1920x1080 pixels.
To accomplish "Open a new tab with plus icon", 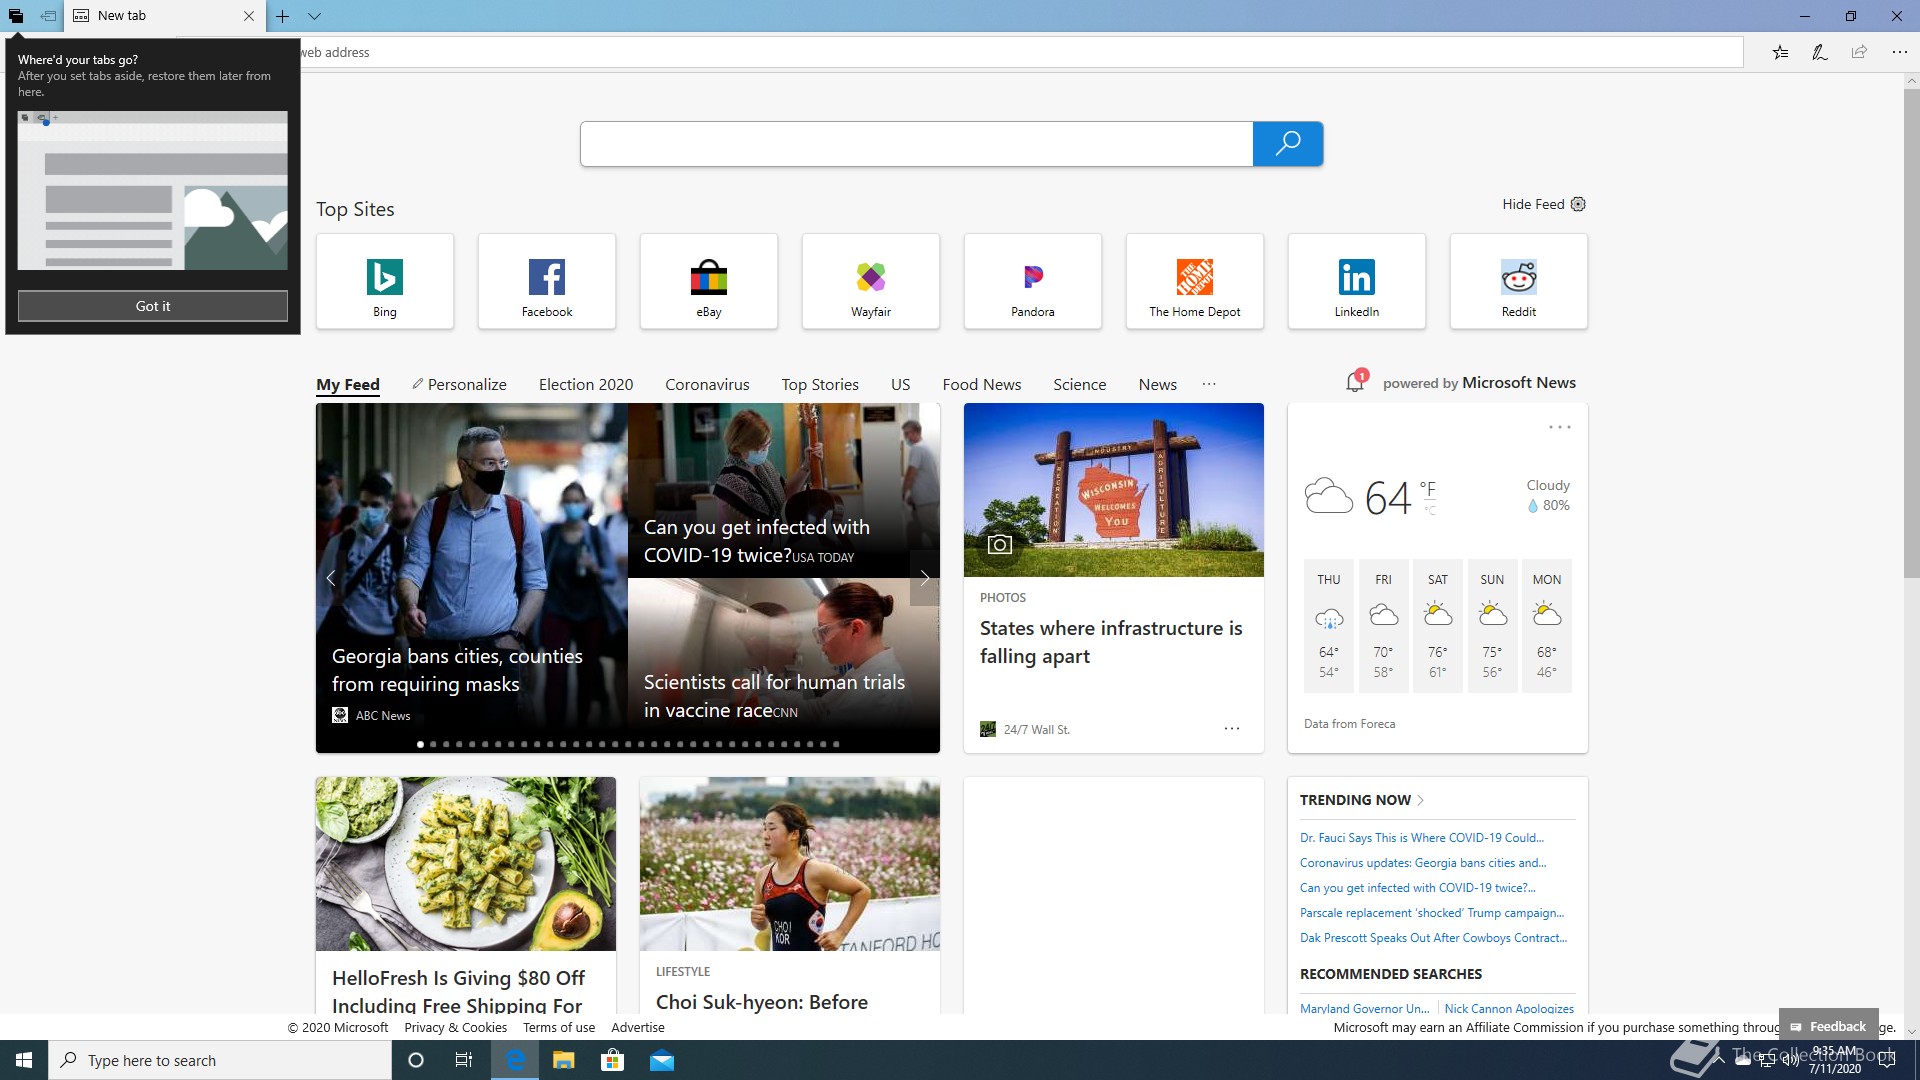I will coord(283,16).
